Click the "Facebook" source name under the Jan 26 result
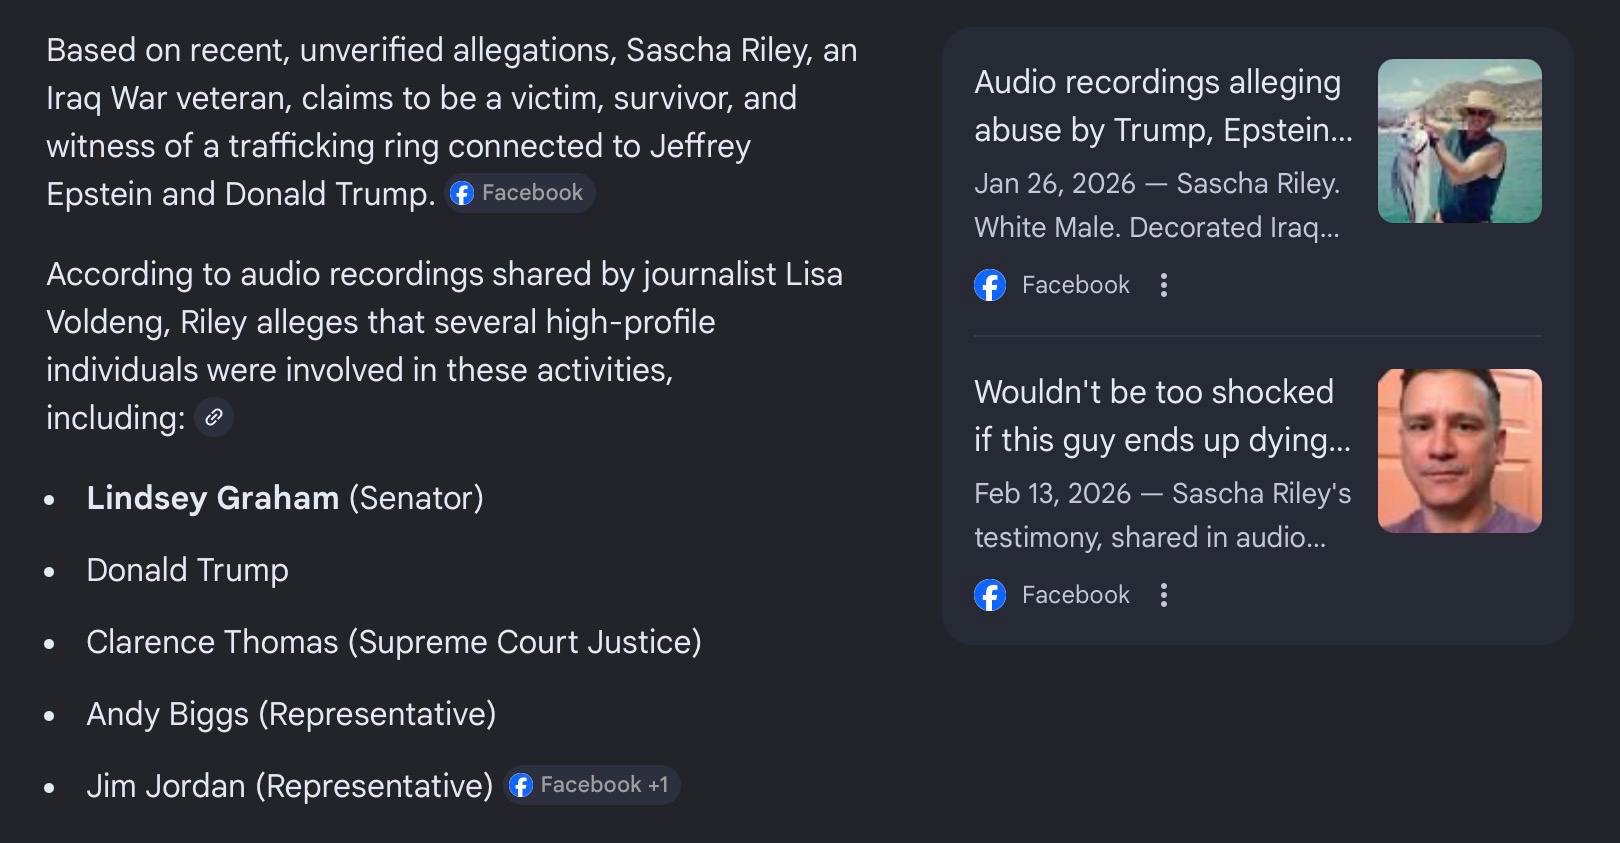Image resolution: width=1620 pixels, height=843 pixels. [x=1075, y=285]
